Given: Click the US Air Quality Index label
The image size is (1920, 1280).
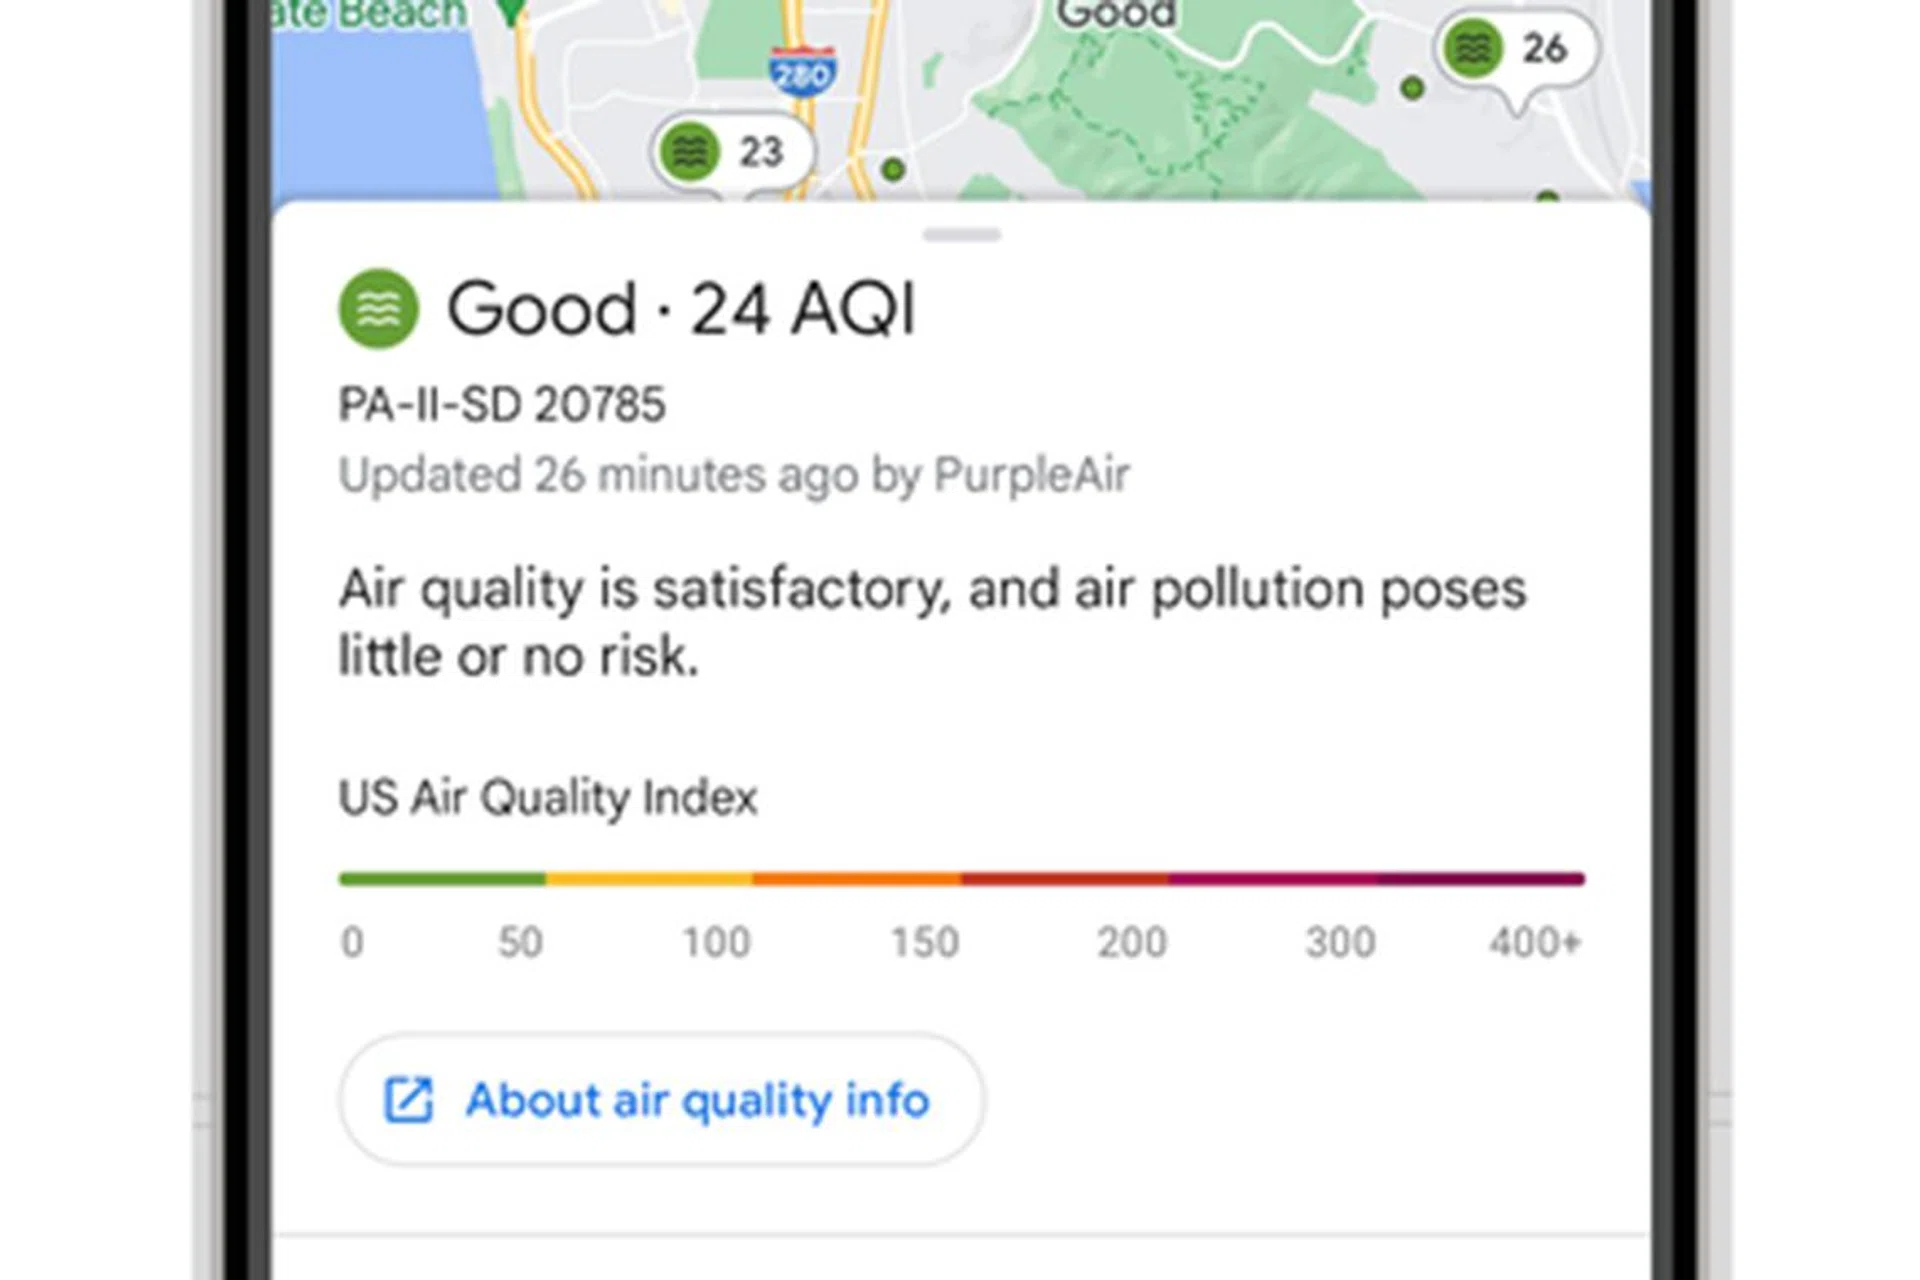Looking at the screenshot, I should click(548, 798).
